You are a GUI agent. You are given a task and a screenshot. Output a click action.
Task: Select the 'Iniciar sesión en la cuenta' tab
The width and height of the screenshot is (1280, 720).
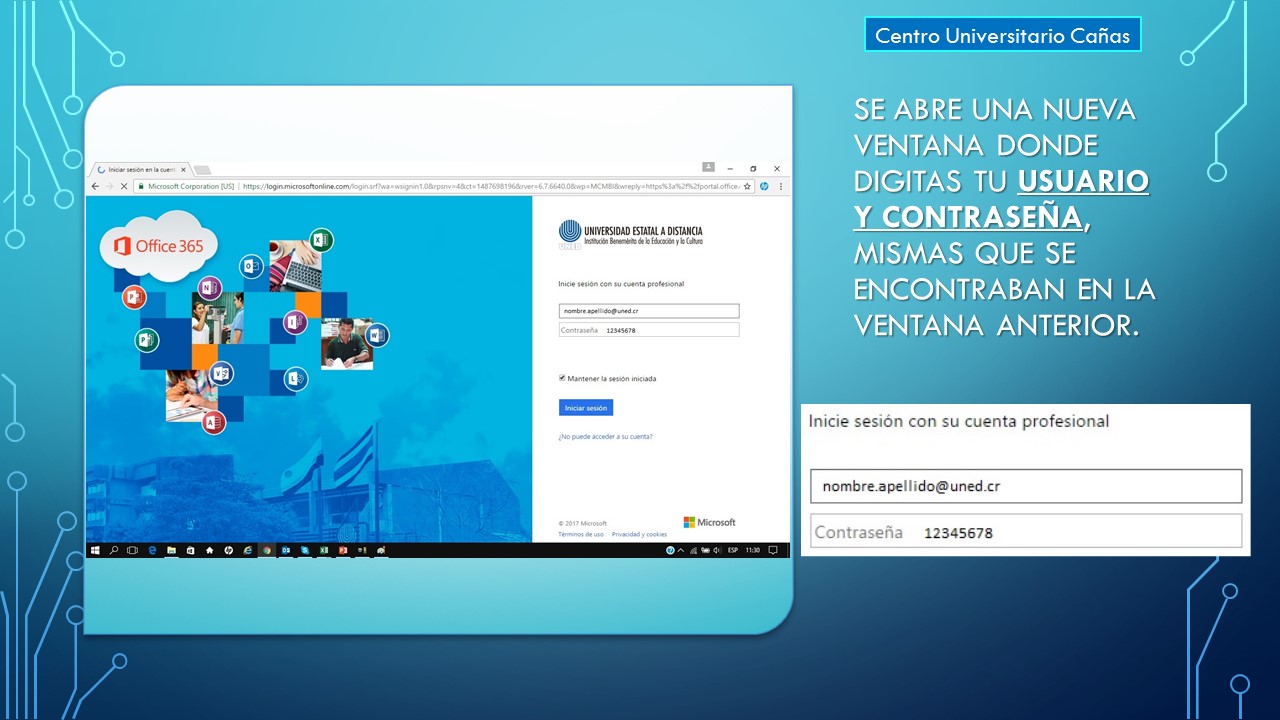[140, 170]
